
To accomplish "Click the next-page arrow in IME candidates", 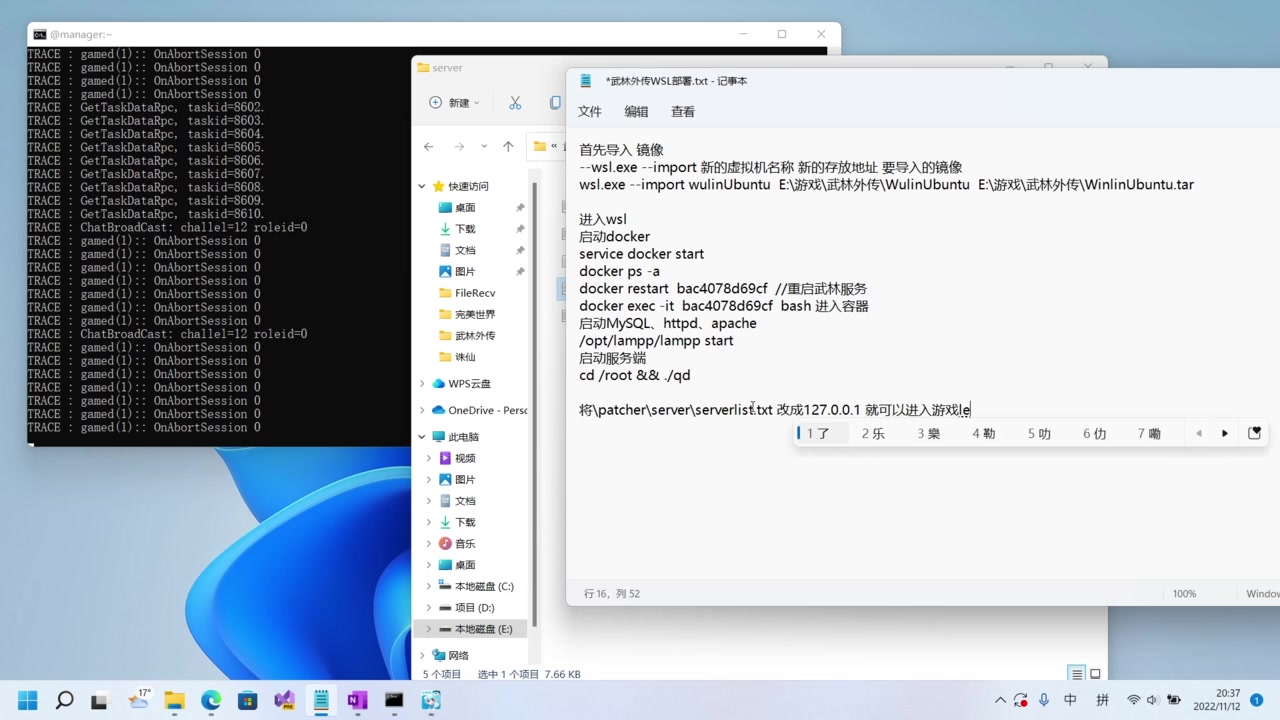I will point(1224,432).
